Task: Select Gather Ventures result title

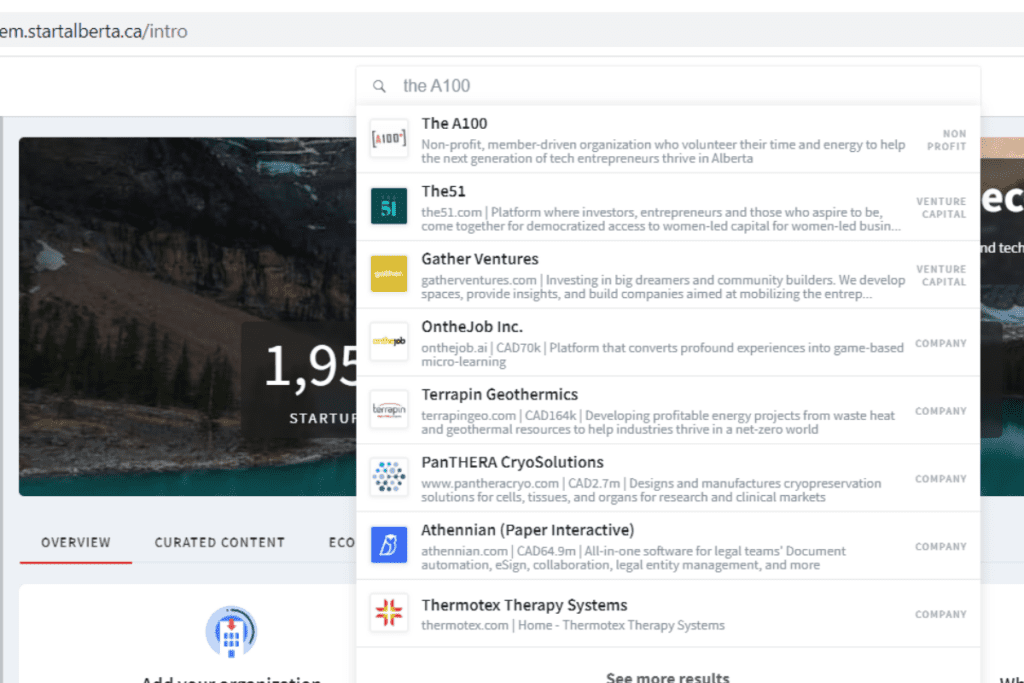Action: [479, 259]
